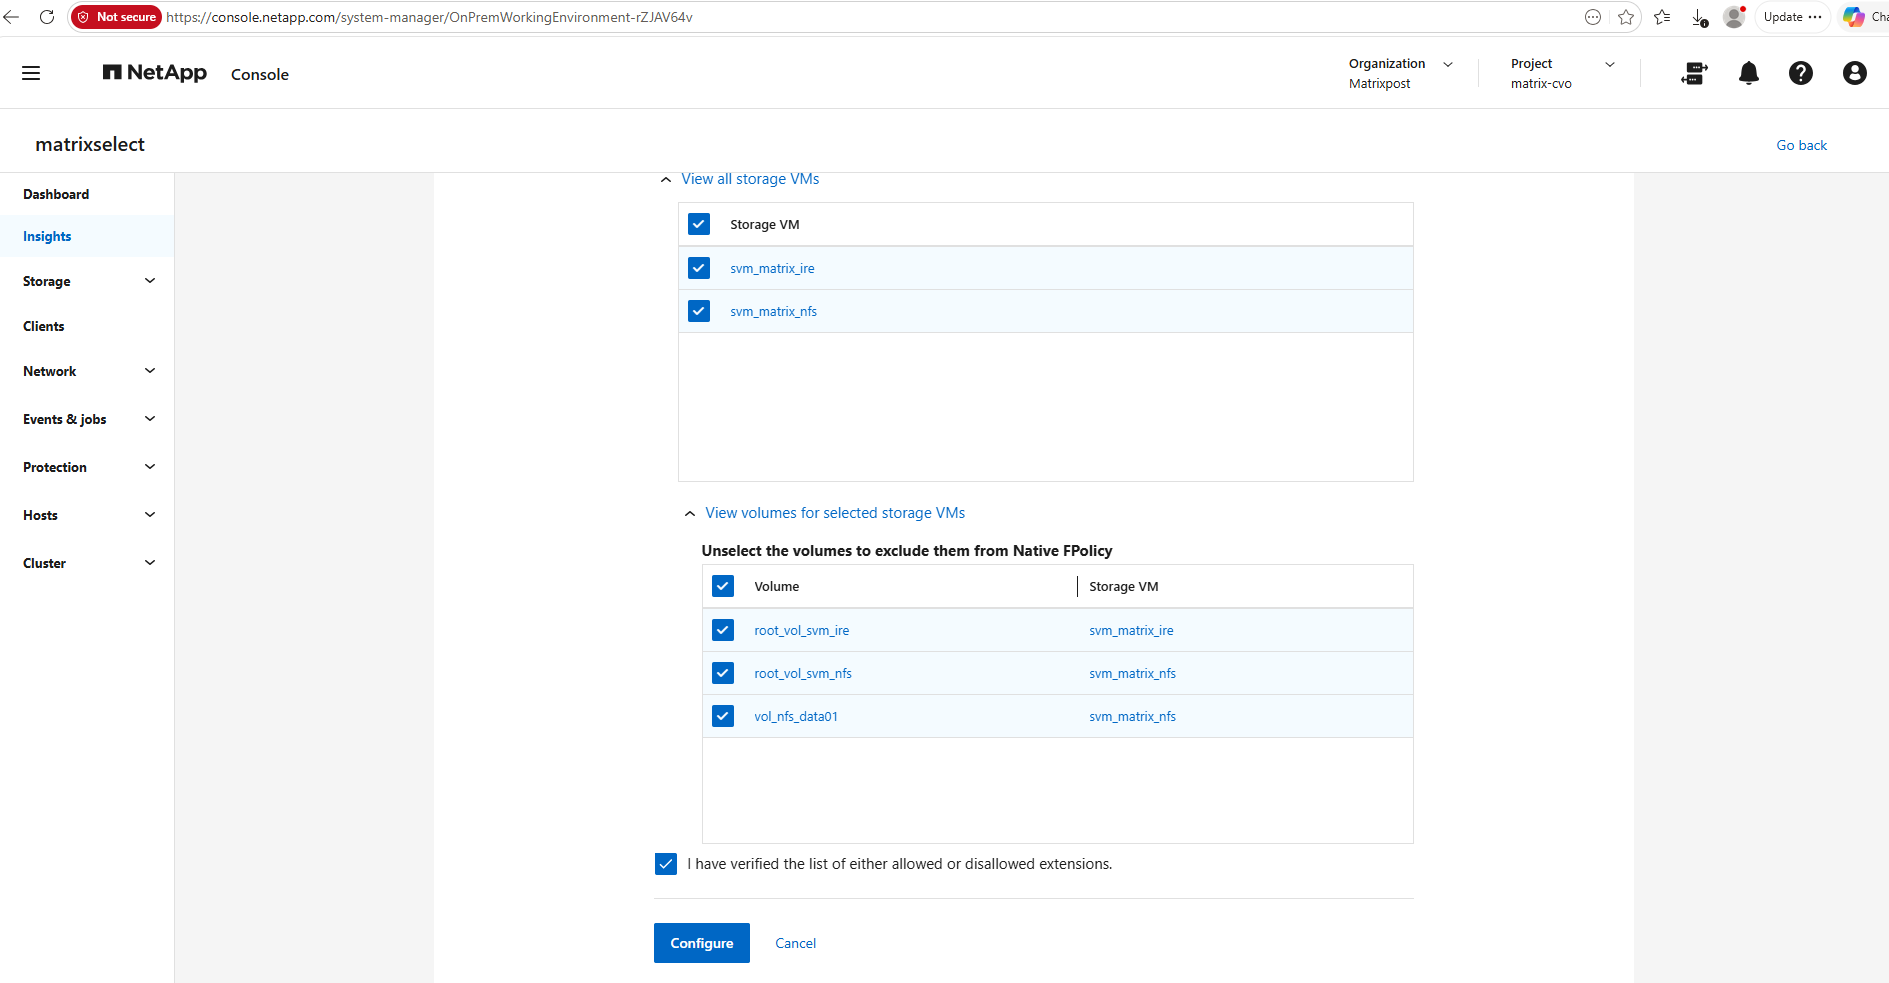Click the vol_nfs_data01 volume name
Viewport: 1889px width, 983px height.
coord(796,717)
